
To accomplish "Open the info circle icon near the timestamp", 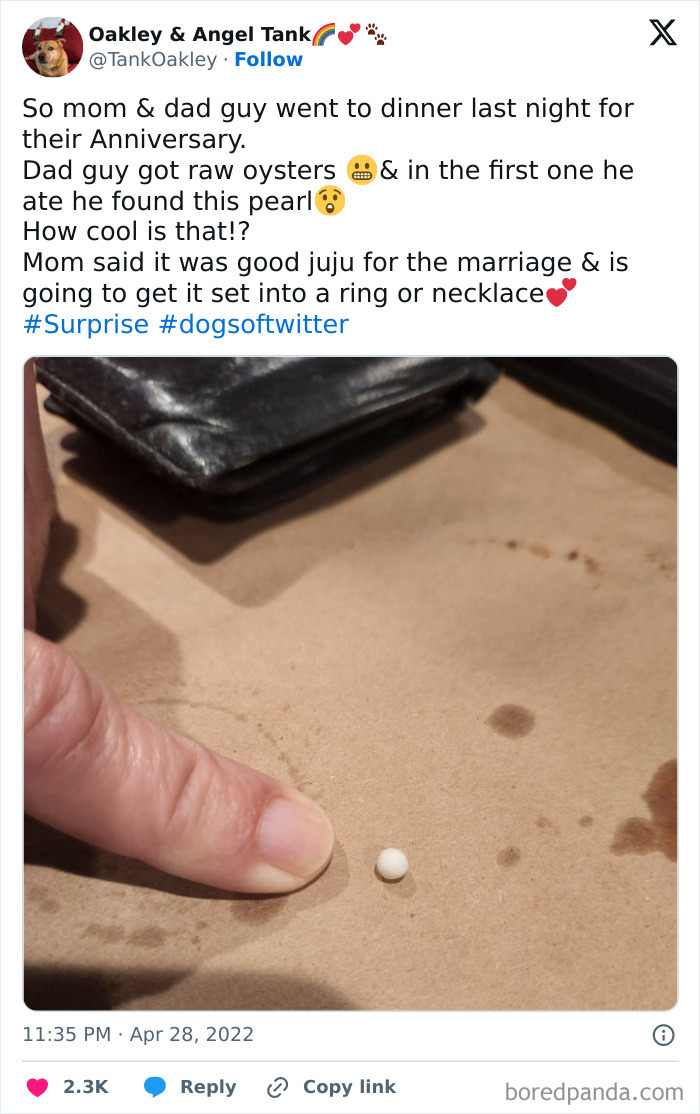I will pos(661,1037).
